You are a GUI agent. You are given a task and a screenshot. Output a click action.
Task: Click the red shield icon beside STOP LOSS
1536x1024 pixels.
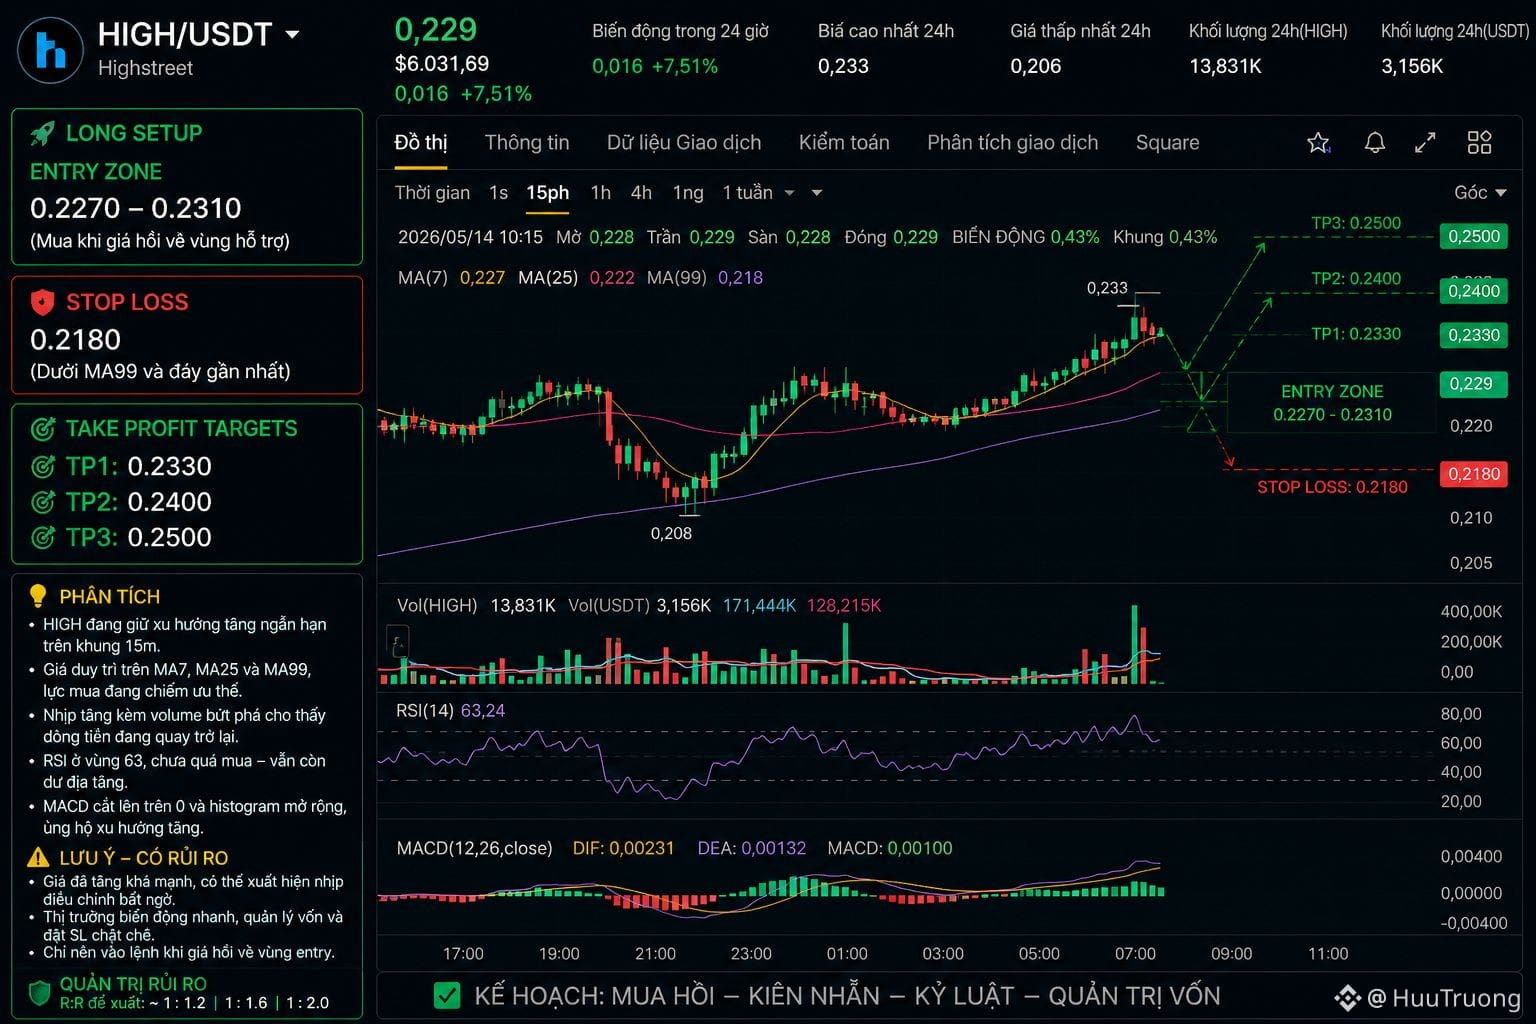(x=42, y=302)
